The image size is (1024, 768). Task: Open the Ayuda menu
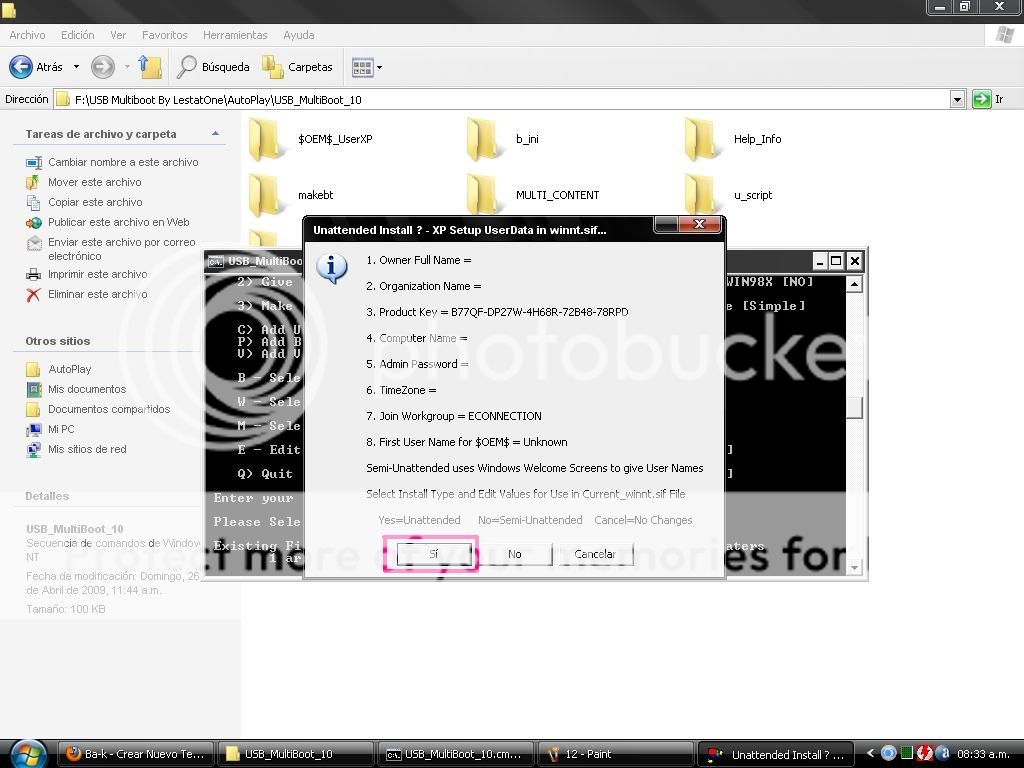[x=298, y=35]
